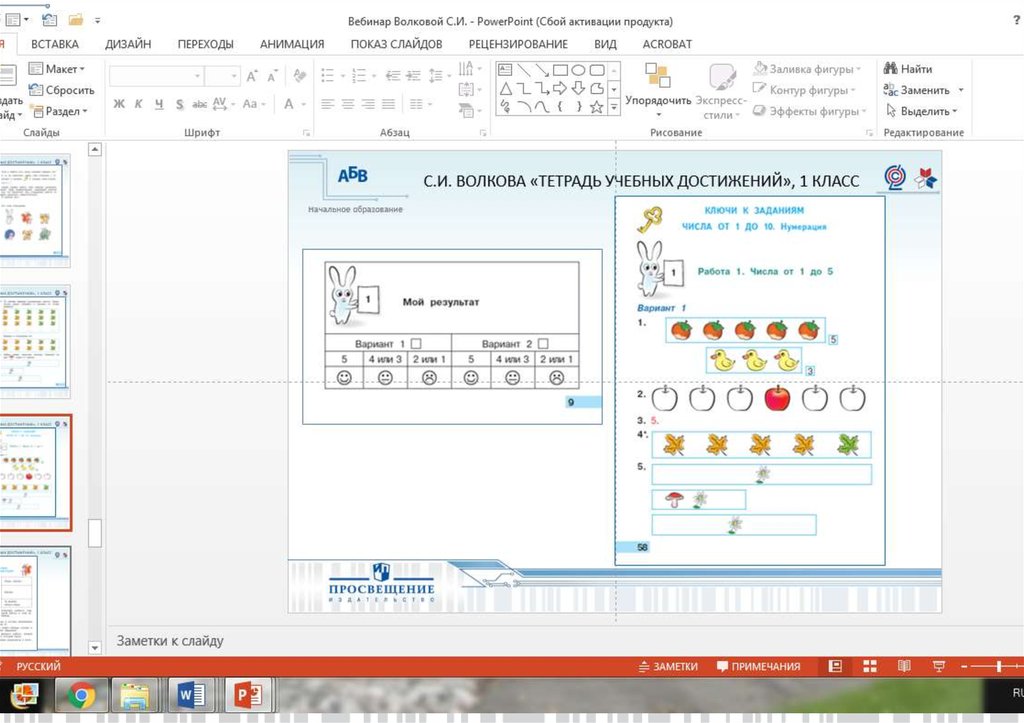The height and width of the screenshot is (723, 1024).
Task: Apply bold with the Ж icon
Action: [119, 104]
